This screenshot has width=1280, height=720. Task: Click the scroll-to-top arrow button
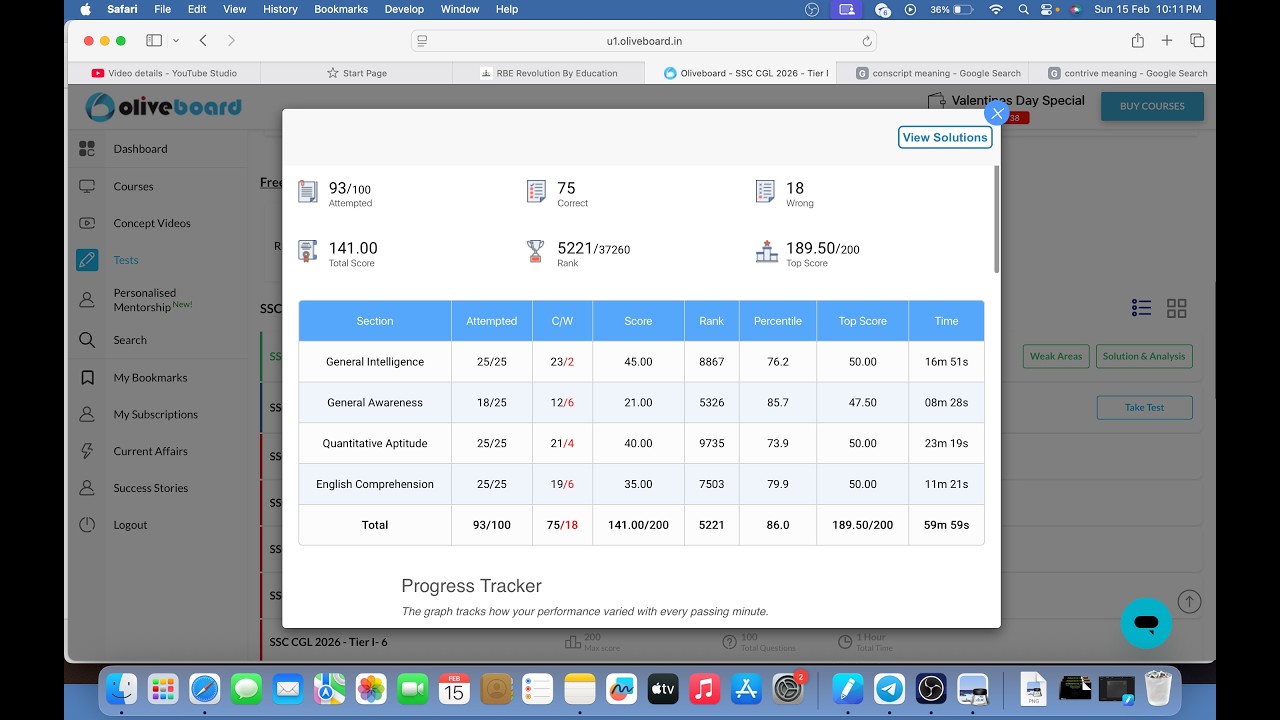coord(1189,601)
